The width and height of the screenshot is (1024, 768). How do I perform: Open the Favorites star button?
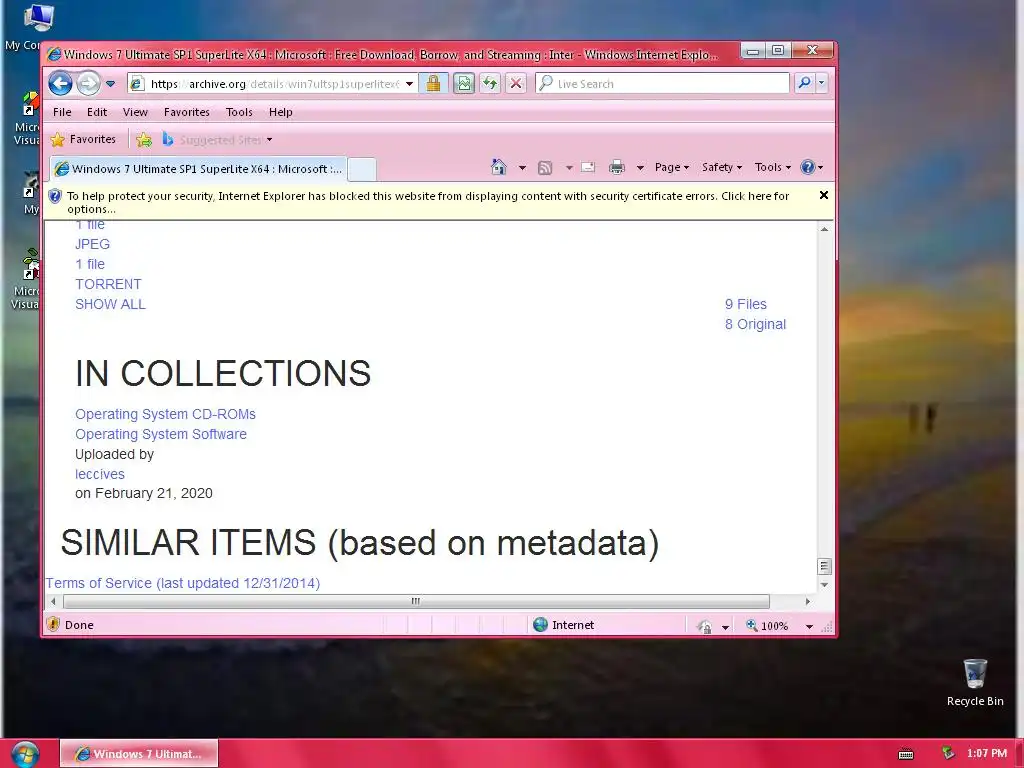[83, 139]
